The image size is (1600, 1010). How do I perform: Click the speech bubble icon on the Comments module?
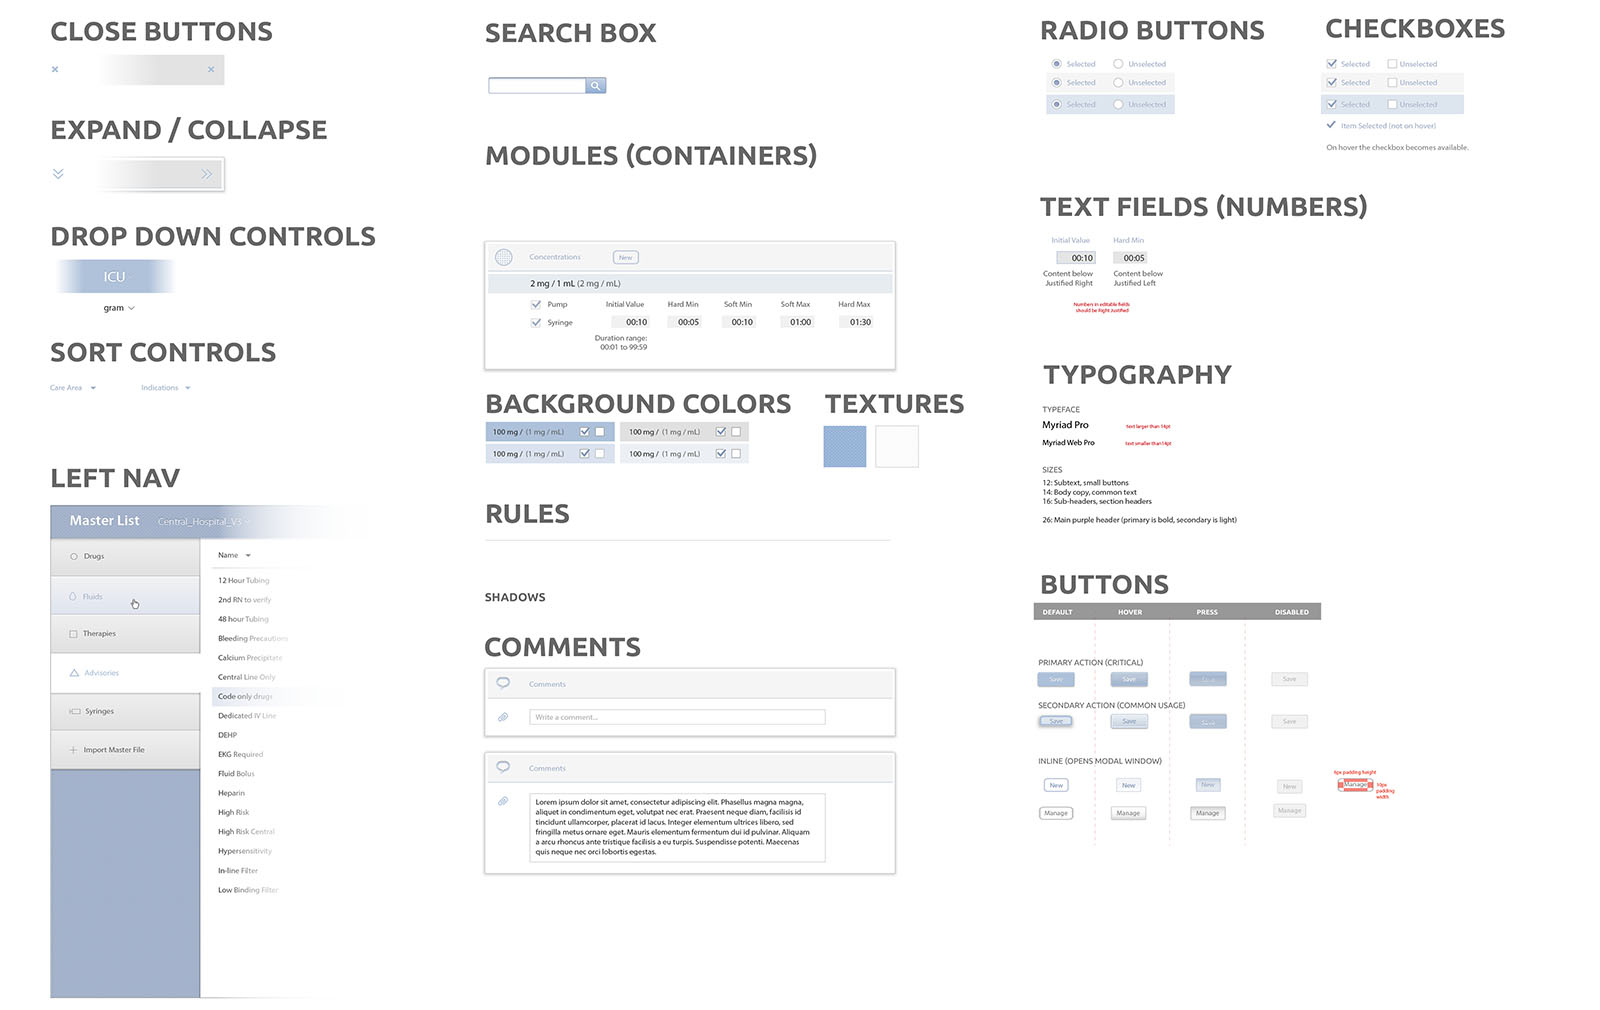(503, 683)
